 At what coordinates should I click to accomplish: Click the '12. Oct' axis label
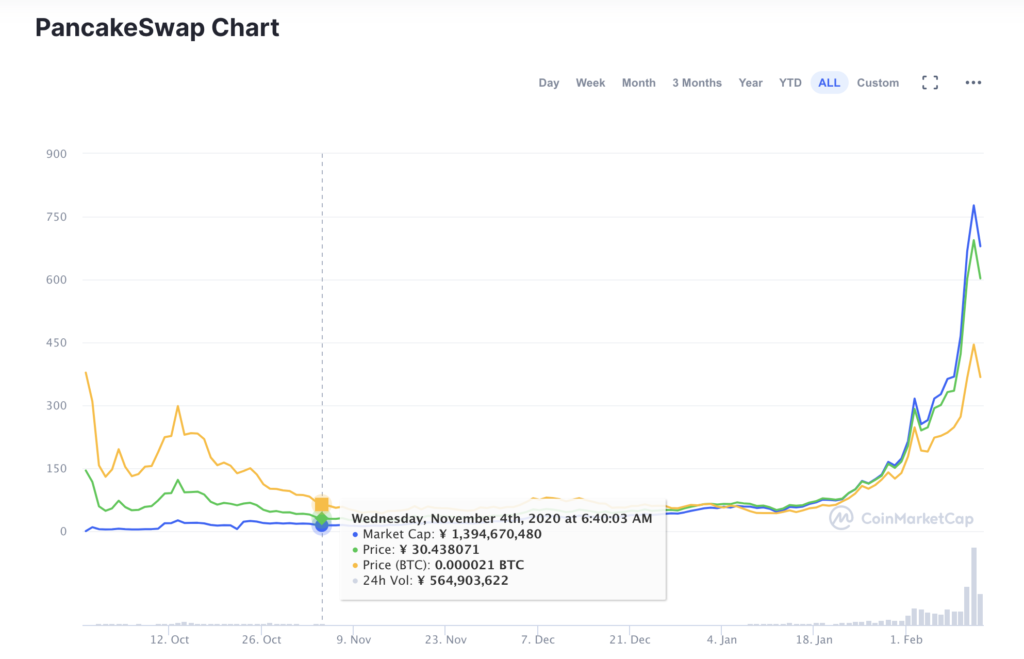point(170,639)
